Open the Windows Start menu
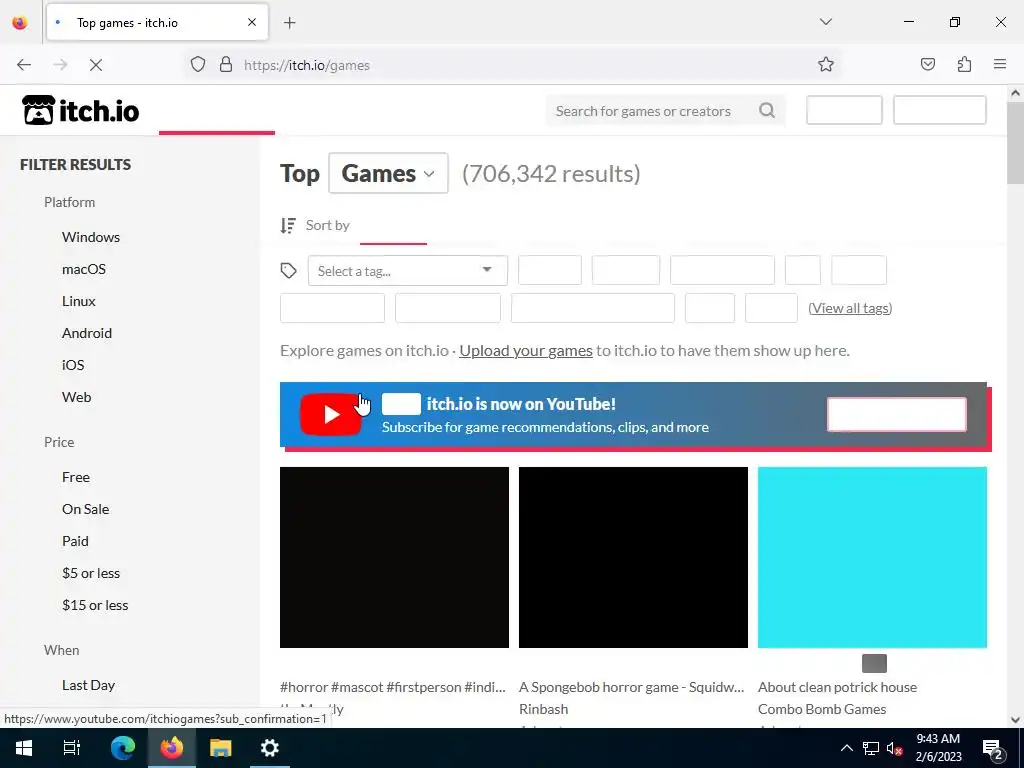This screenshot has height=768, width=1024. click(x=24, y=748)
